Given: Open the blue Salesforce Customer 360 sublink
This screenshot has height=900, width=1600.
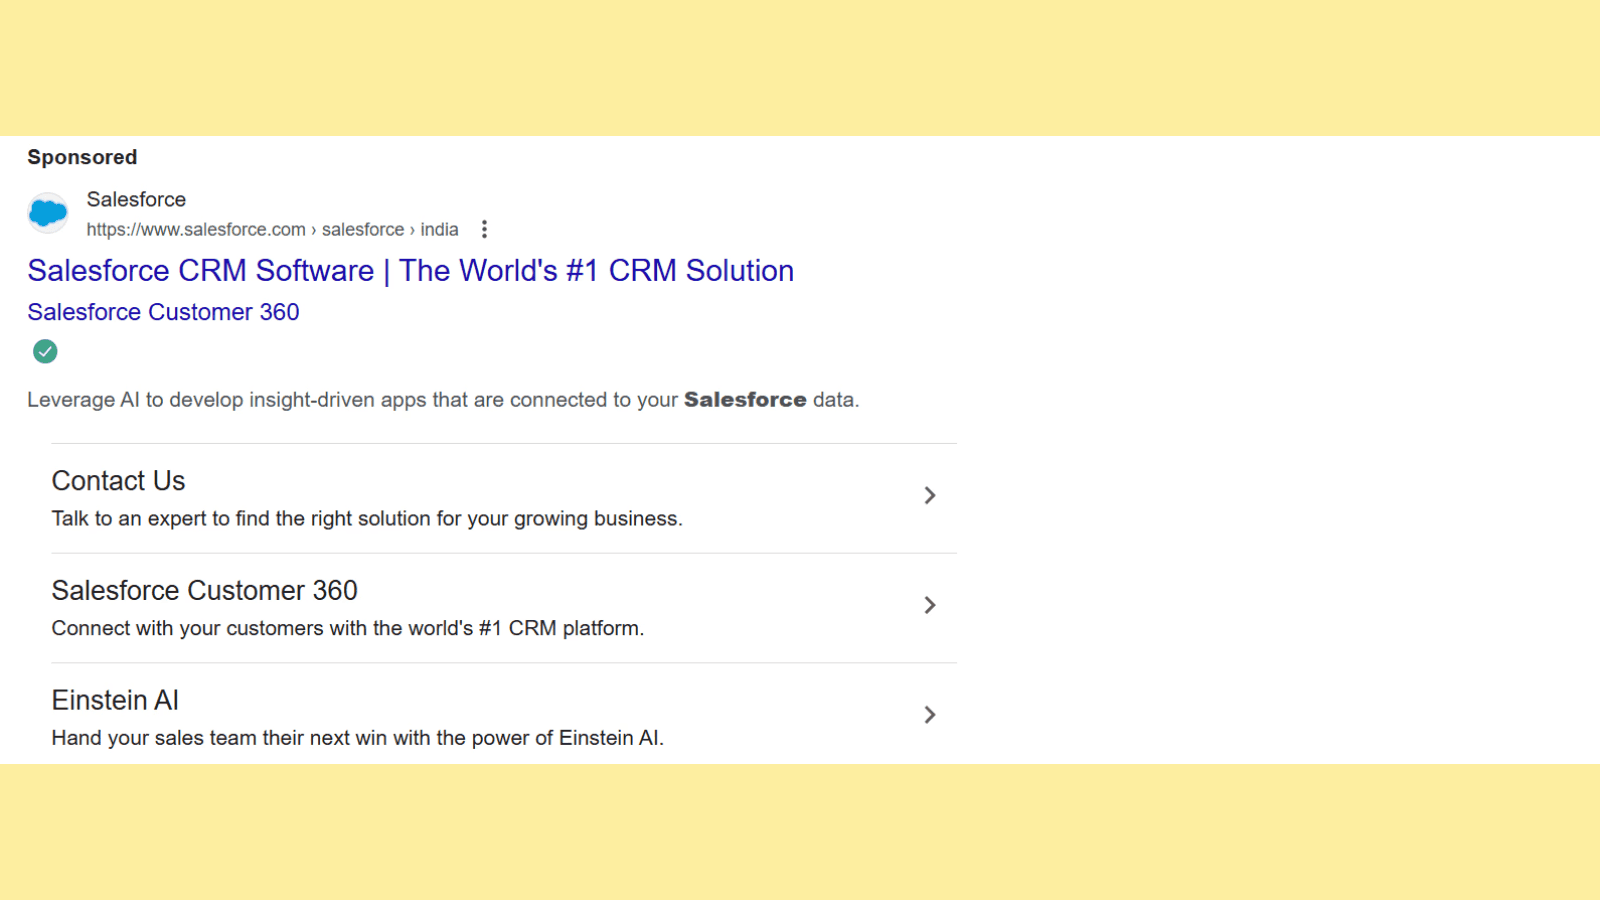Looking at the screenshot, I should [163, 312].
